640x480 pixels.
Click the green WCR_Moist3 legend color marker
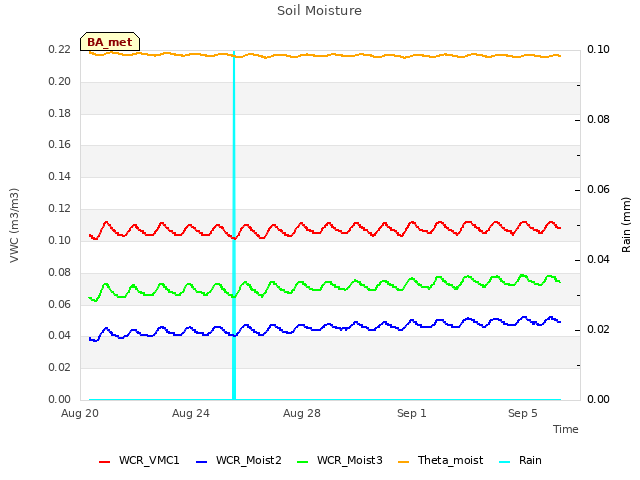coord(302,462)
